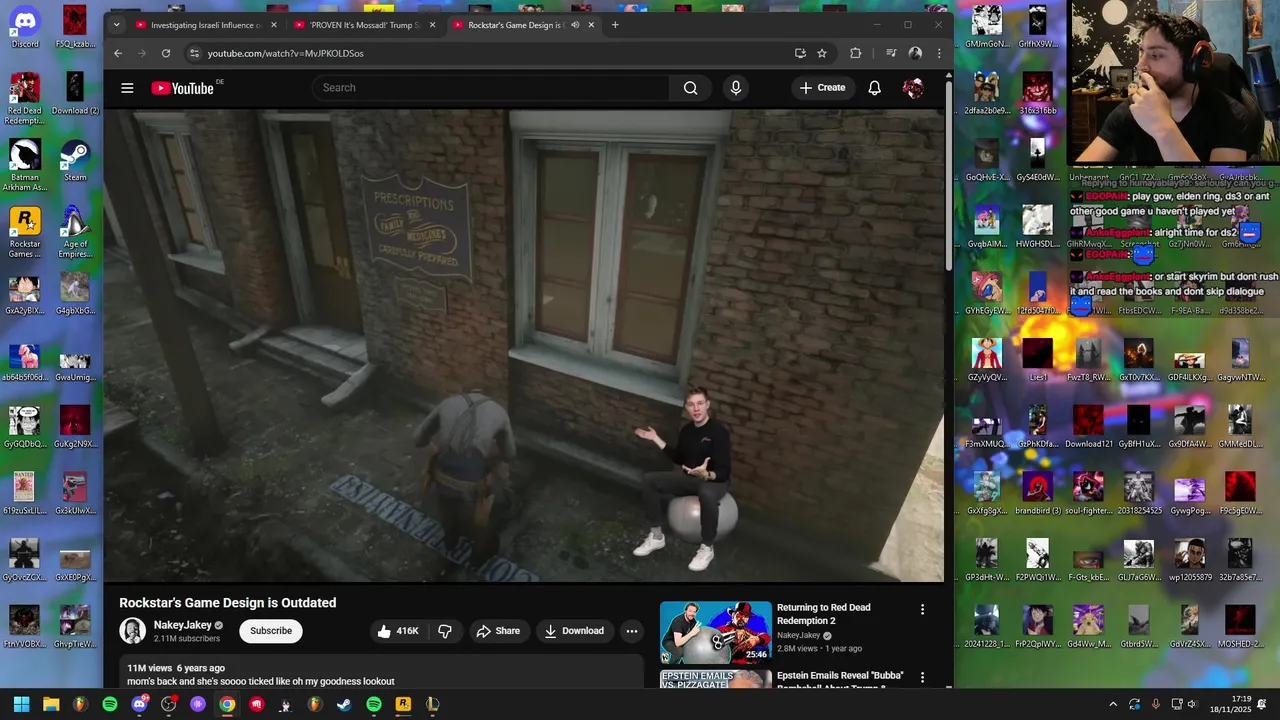
Task: Go to the YouTube home logo
Action: 183,88
